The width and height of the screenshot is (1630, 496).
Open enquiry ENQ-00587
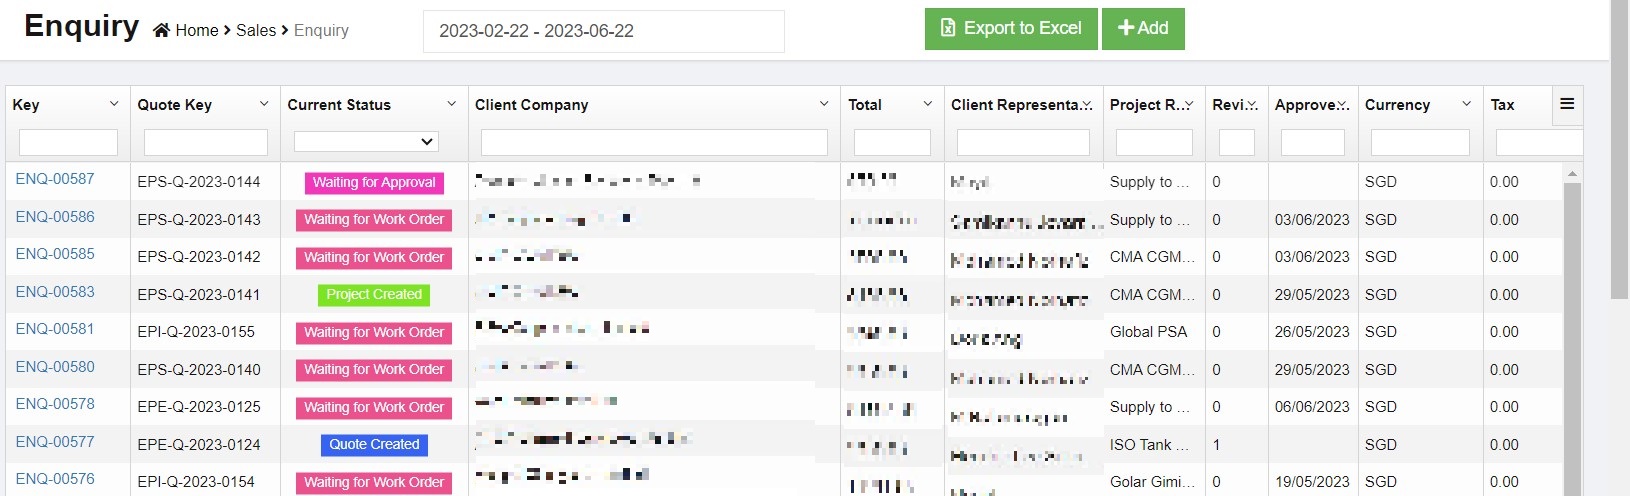[55, 179]
